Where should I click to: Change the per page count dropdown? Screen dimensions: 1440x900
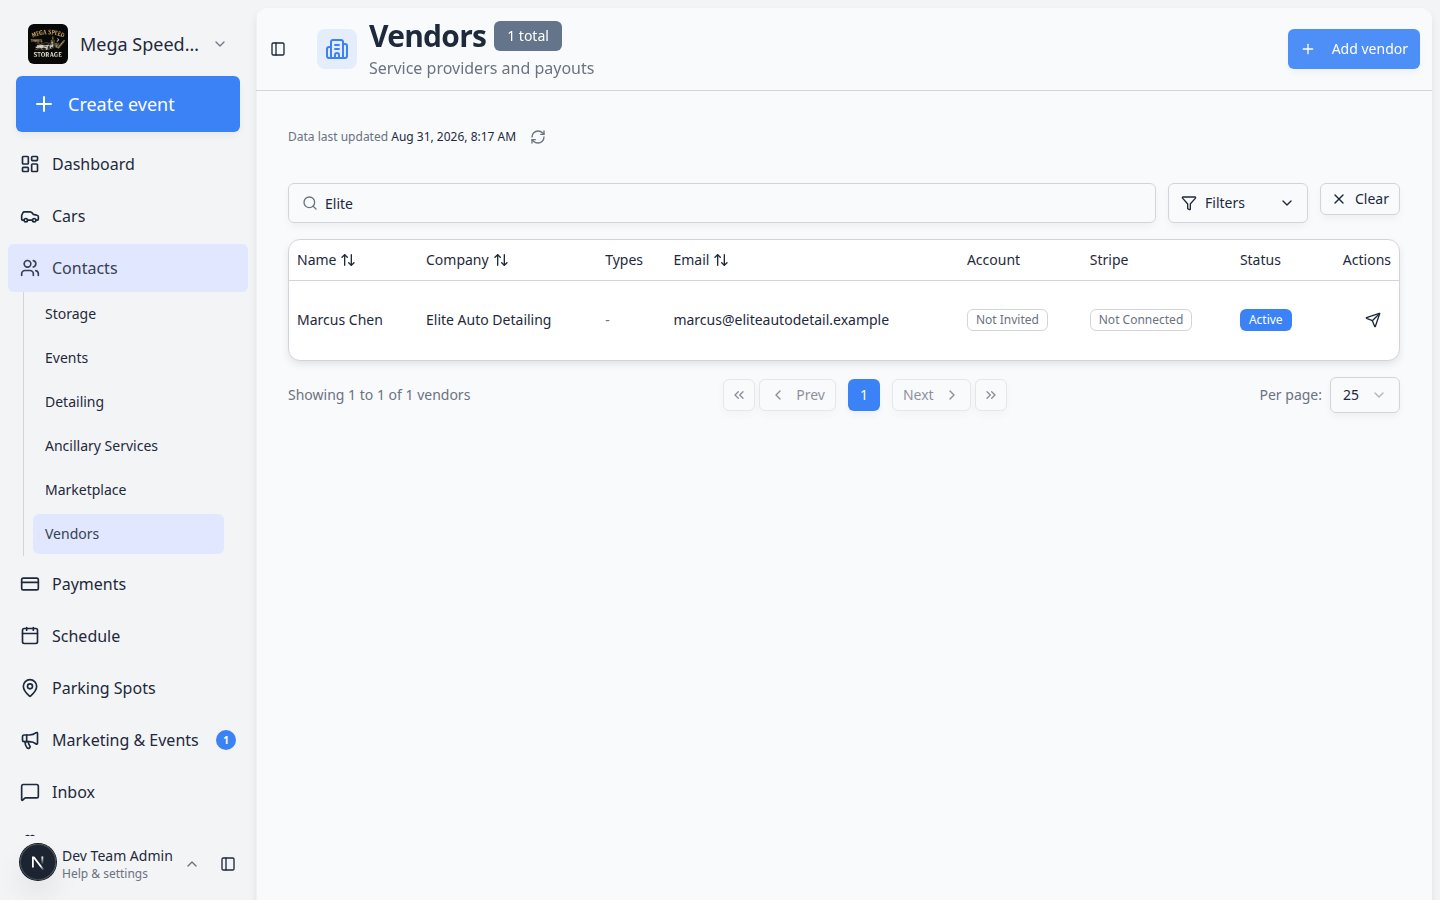pos(1364,395)
